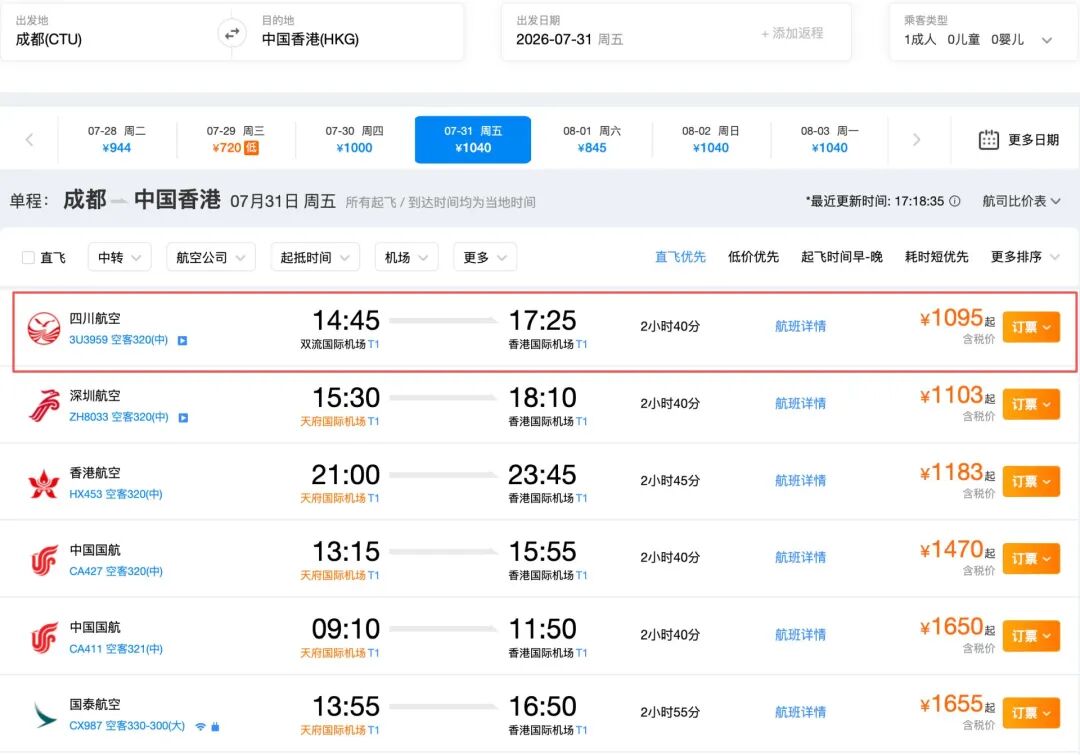Click Hong Kong Airlines logo
This screenshot has height=755, width=1080.
click(x=43, y=483)
